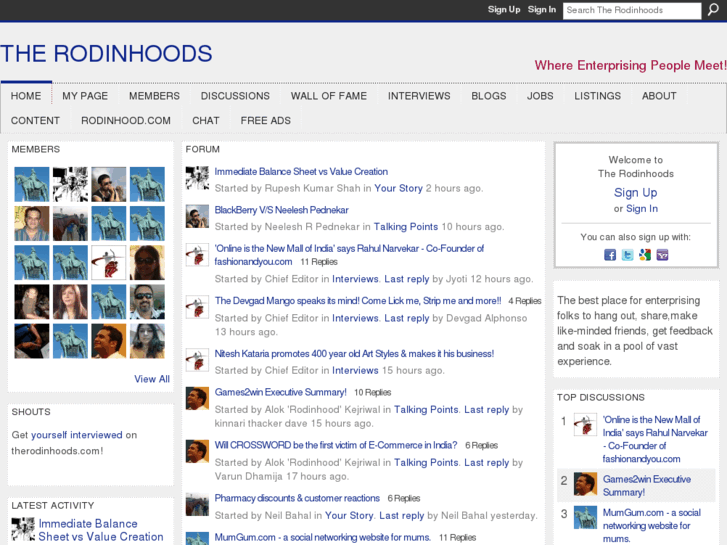Open INTERVIEWS navigation tab
This screenshot has width=727, height=545.
click(x=419, y=96)
